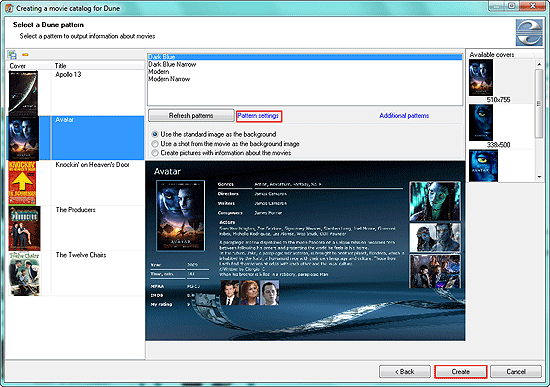Click the Avatar poster in the preview

click(x=180, y=215)
